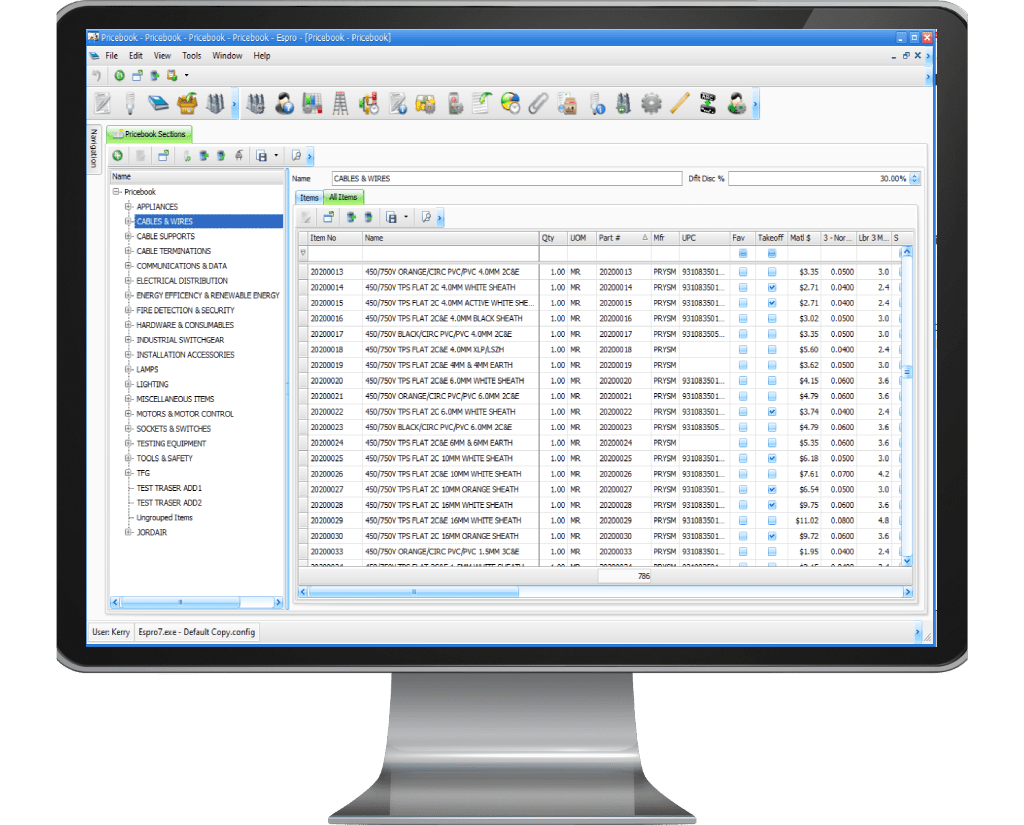1024x825 pixels.
Task: Open the gear settings icon in toolbar
Action: pyautogui.click(x=652, y=103)
